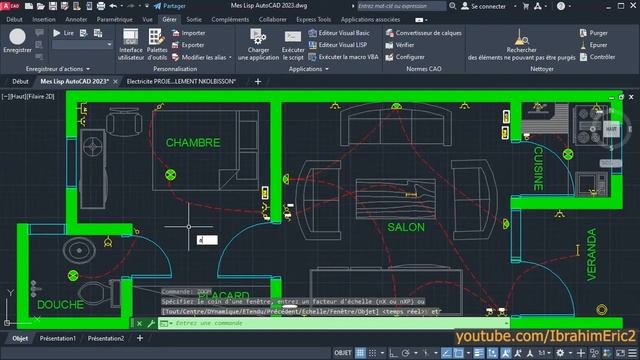Open Palettes d'outils customization
The width and height of the screenshot is (640, 360).
157,44
